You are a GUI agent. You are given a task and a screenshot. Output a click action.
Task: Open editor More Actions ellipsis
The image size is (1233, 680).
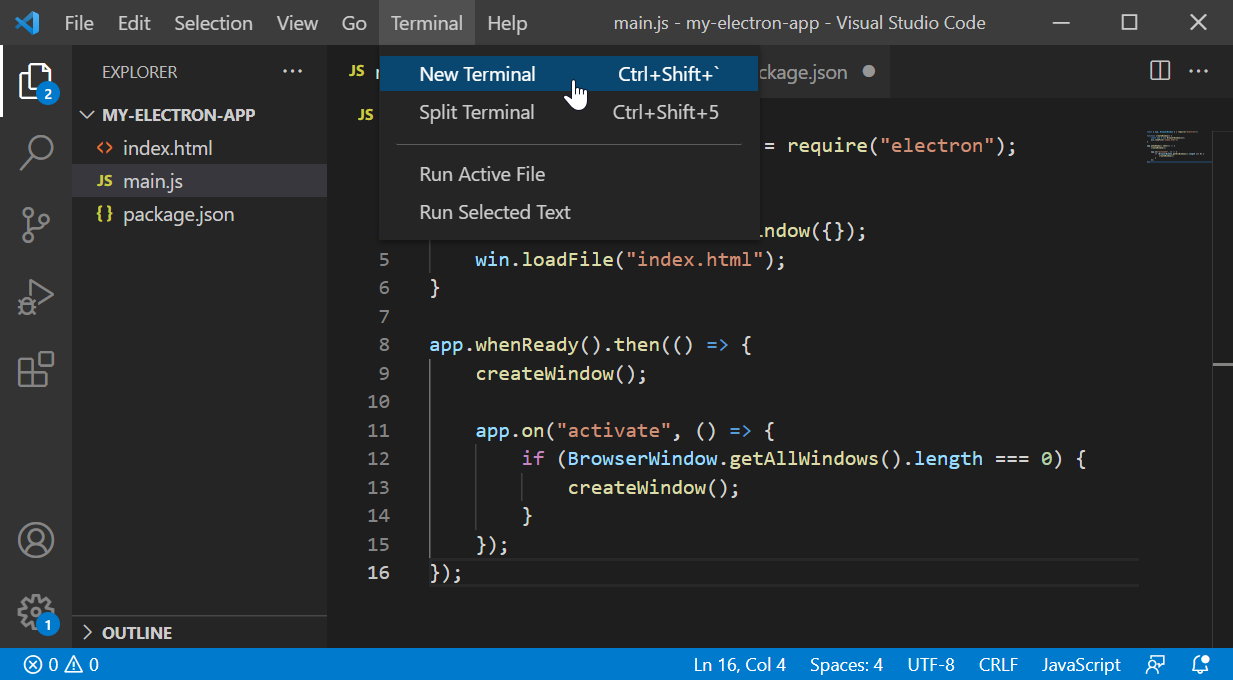pyautogui.click(x=1198, y=71)
